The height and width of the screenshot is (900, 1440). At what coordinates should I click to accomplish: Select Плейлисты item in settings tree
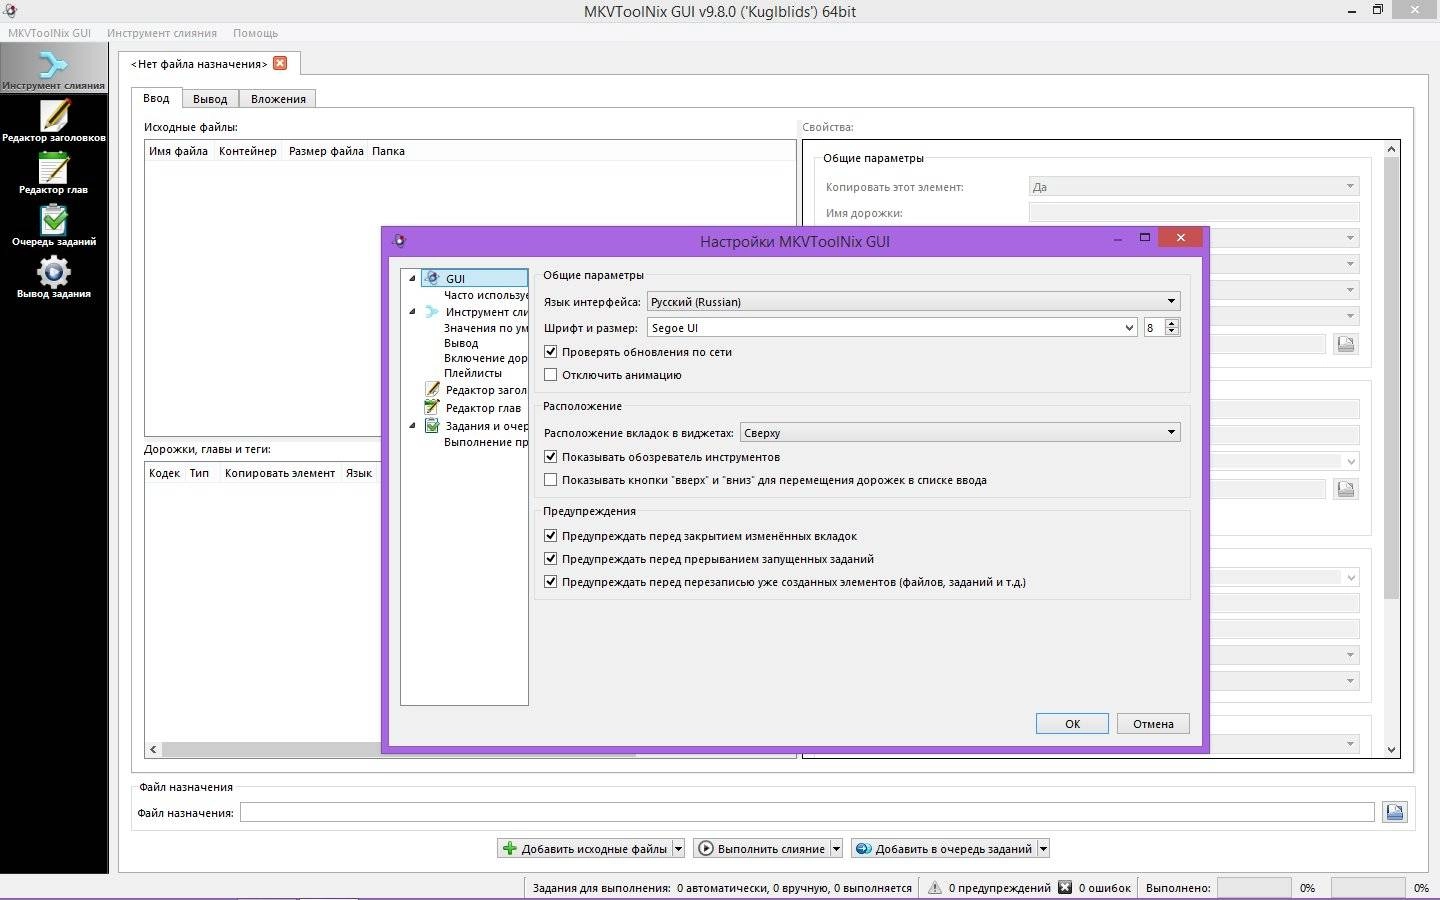[473, 373]
